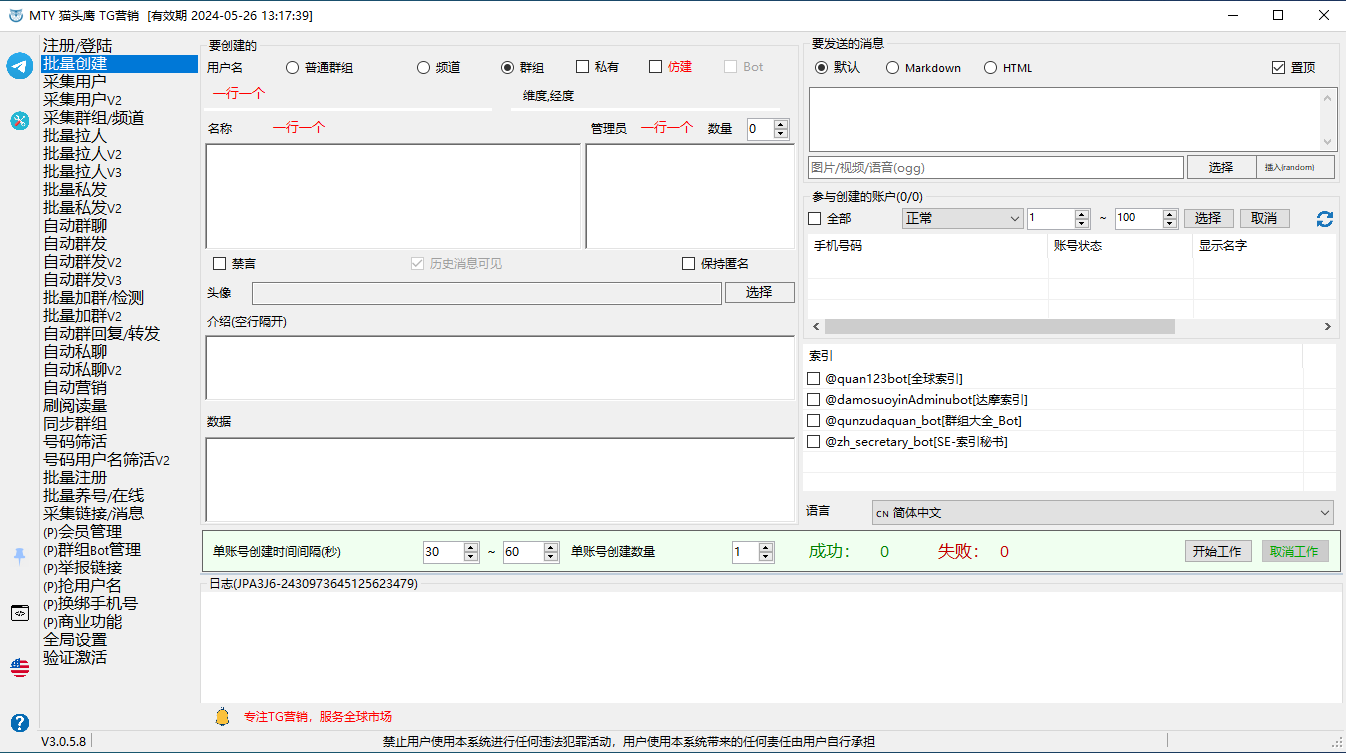Click the bell icon near the footer
Image resolution: width=1346 pixels, height=753 pixels.
[x=222, y=717]
